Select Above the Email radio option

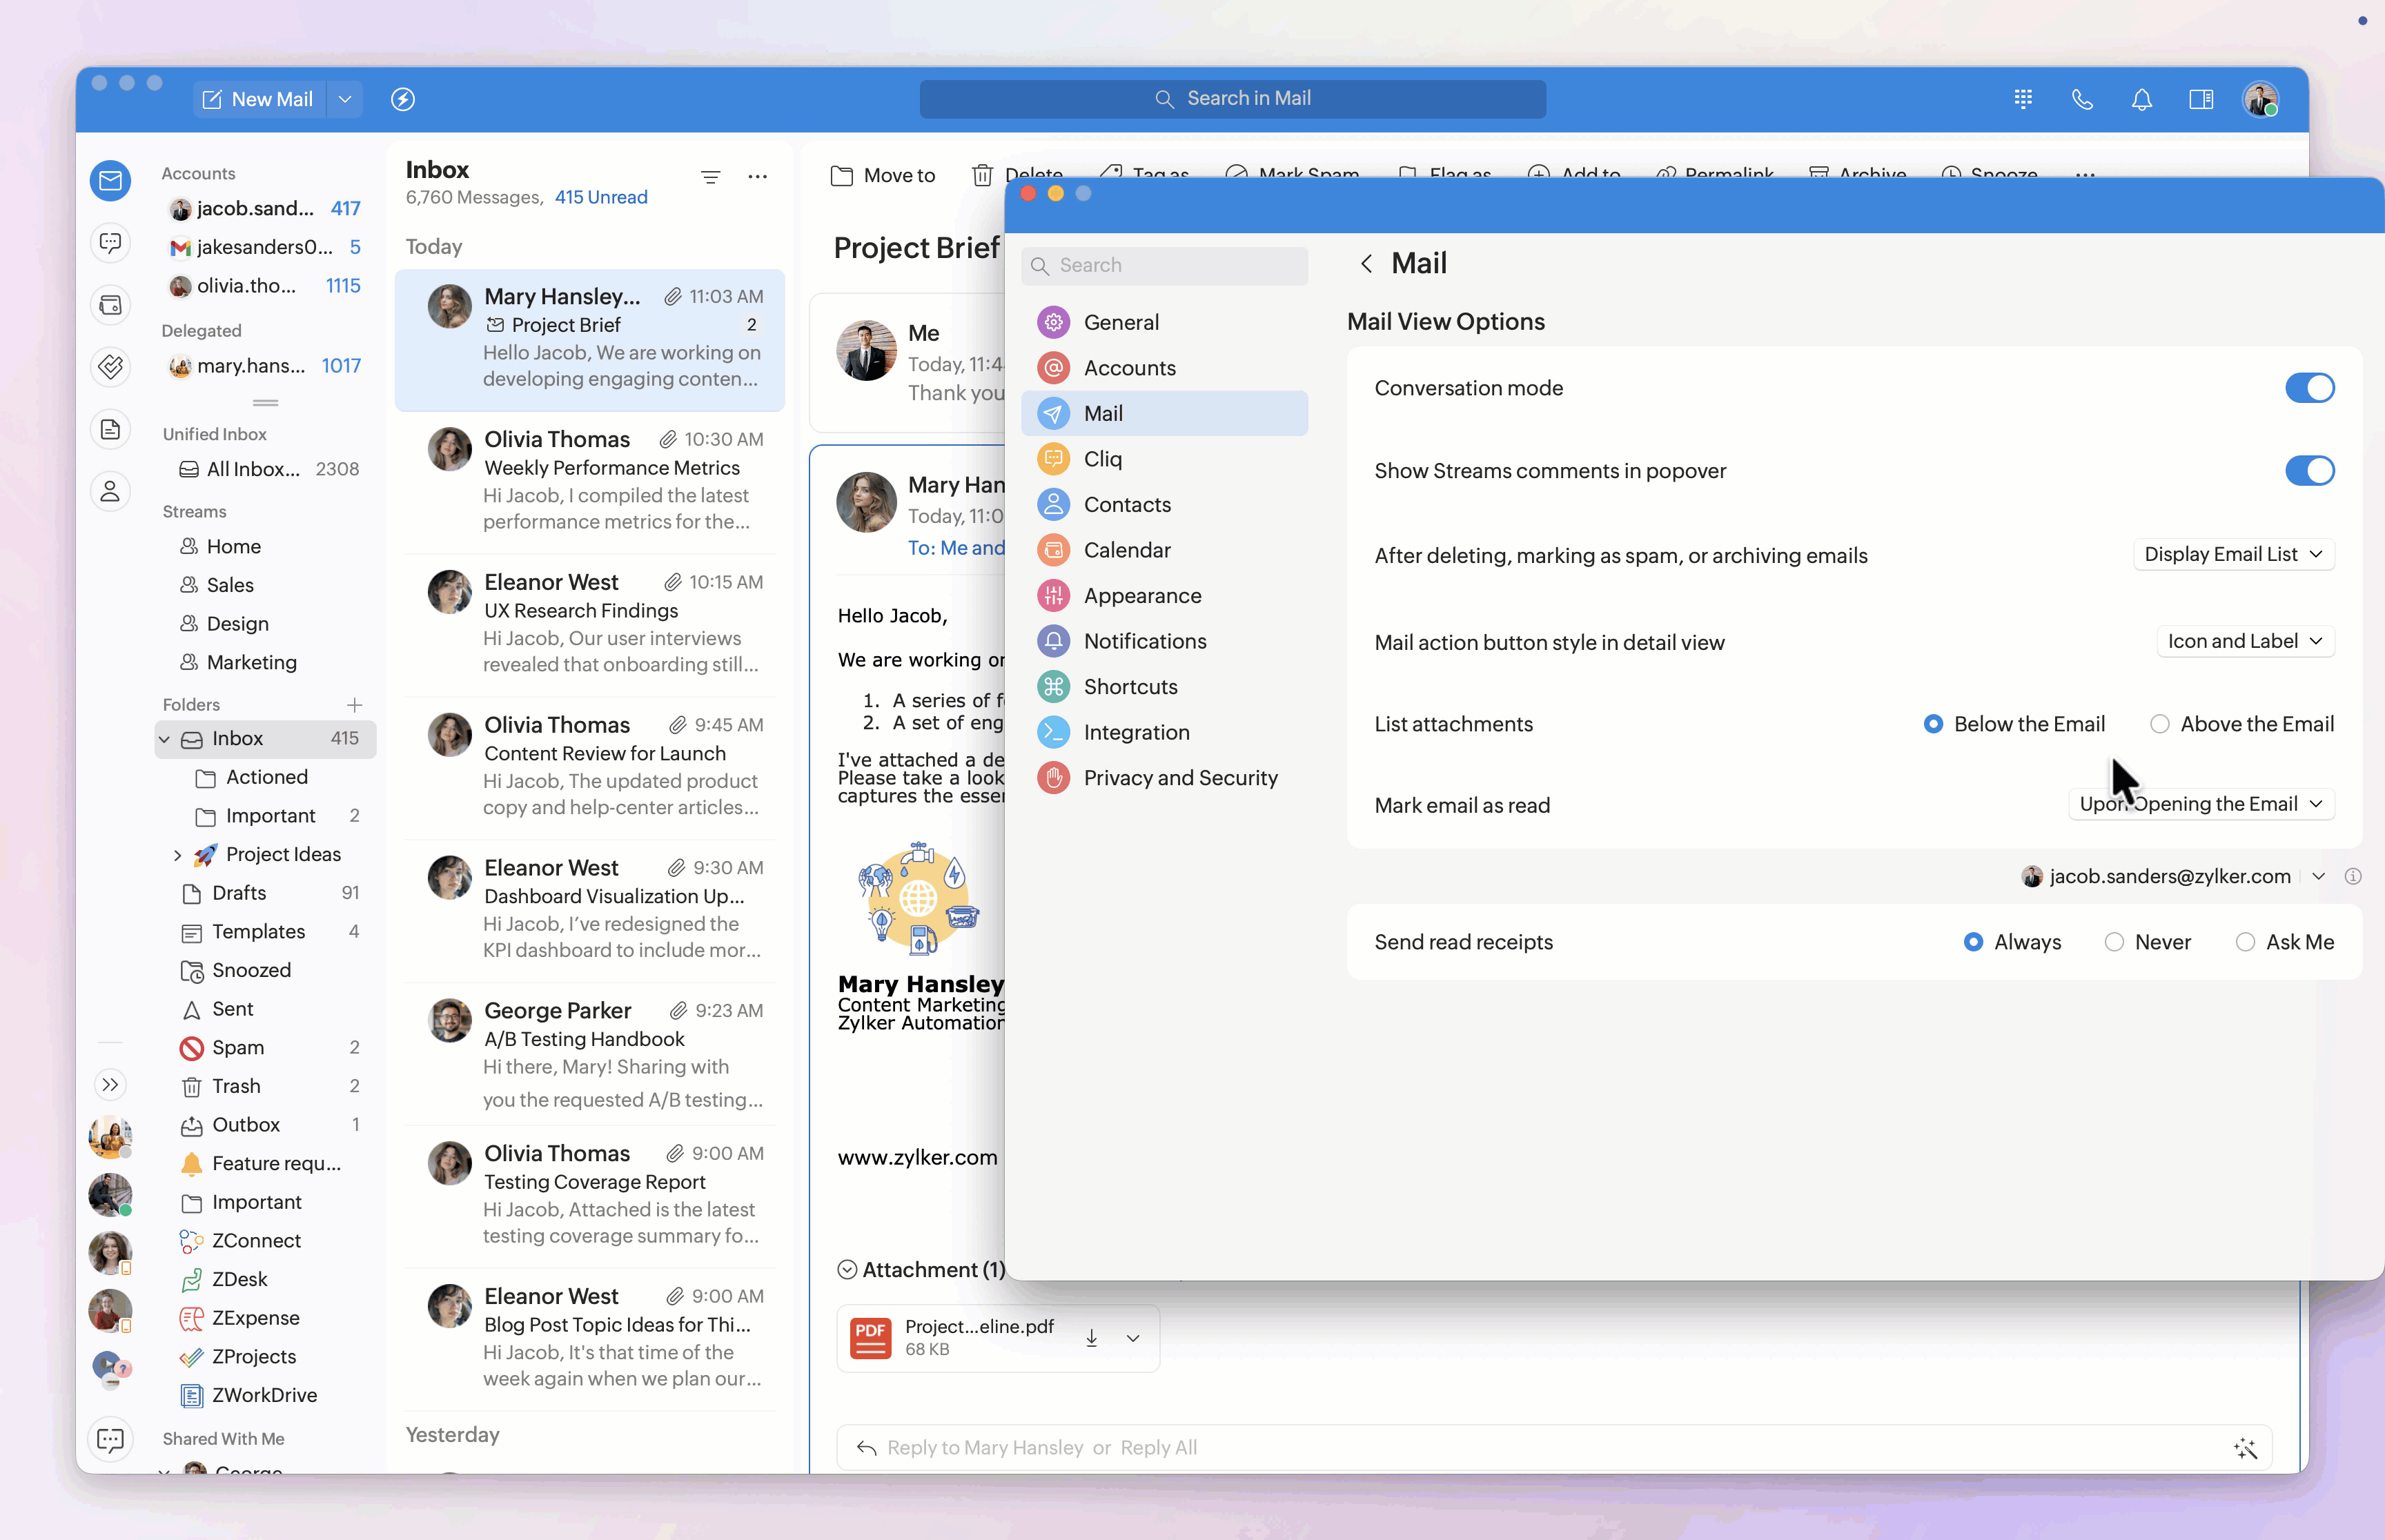pos(2160,724)
